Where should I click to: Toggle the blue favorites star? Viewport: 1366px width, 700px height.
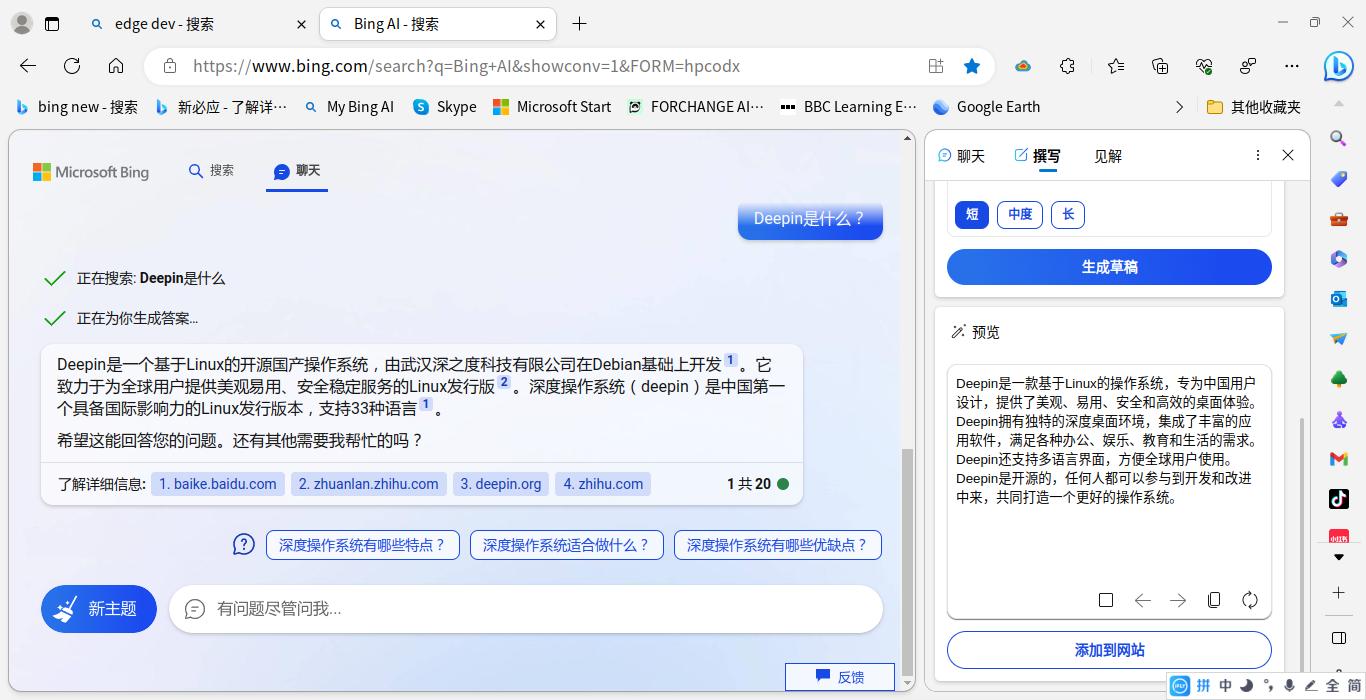tap(972, 66)
